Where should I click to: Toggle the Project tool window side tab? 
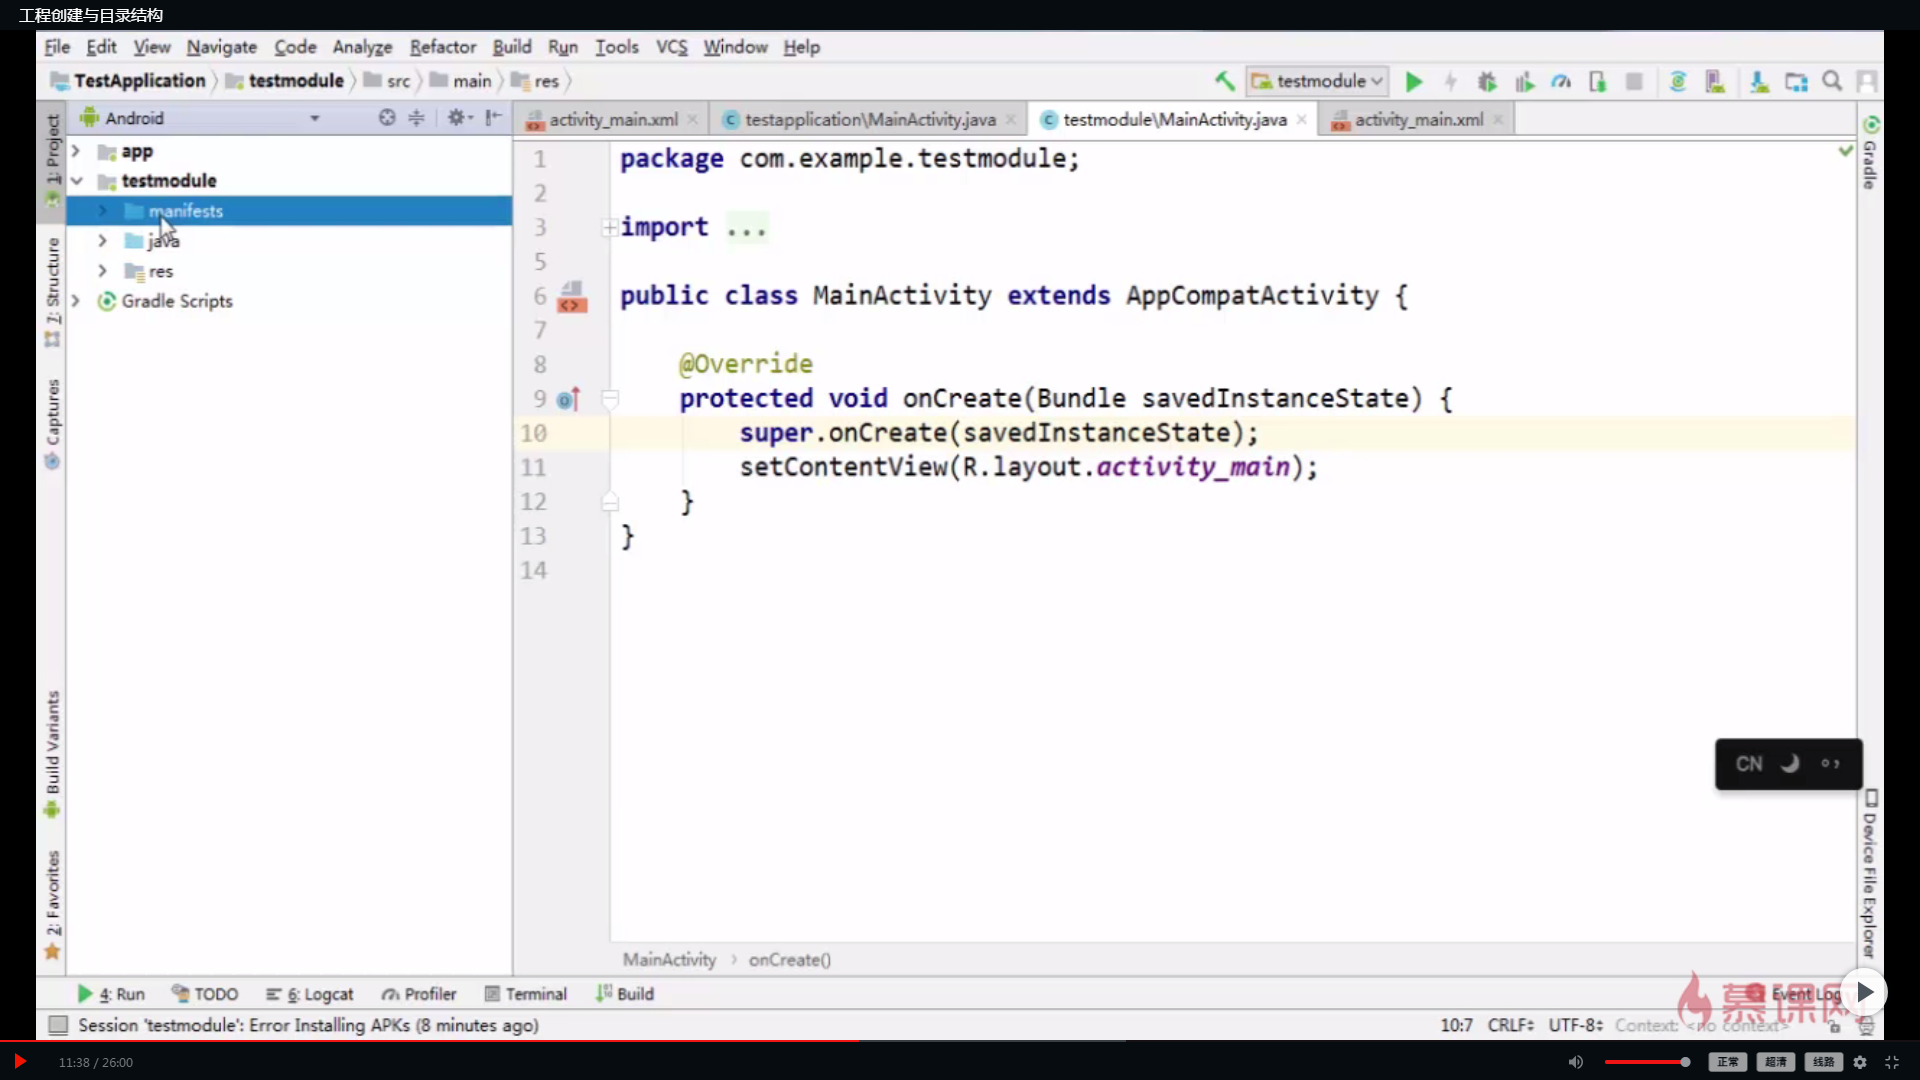pyautogui.click(x=52, y=160)
